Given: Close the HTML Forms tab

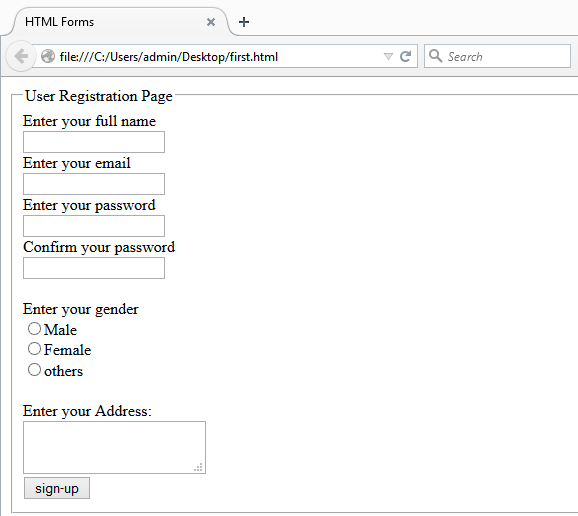Looking at the screenshot, I should 211,22.
